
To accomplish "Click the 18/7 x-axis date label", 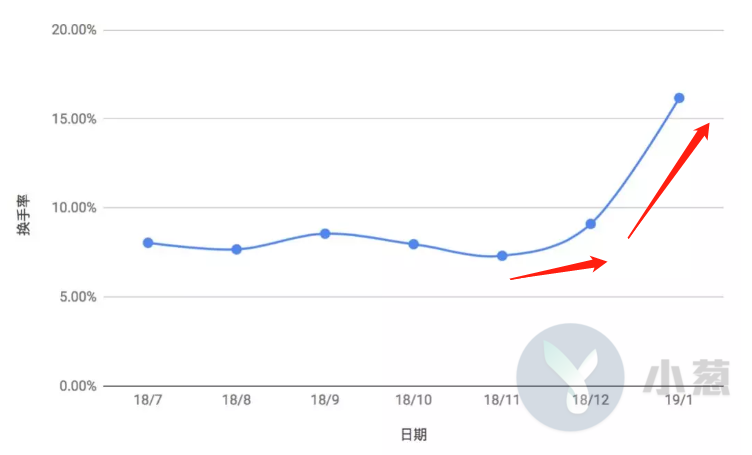I will pos(148,400).
